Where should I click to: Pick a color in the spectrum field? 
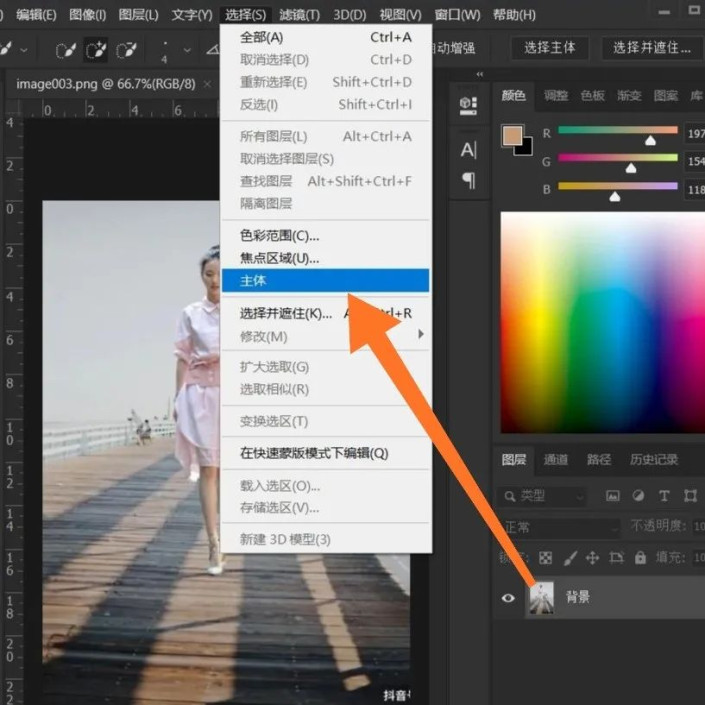click(x=602, y=322)
